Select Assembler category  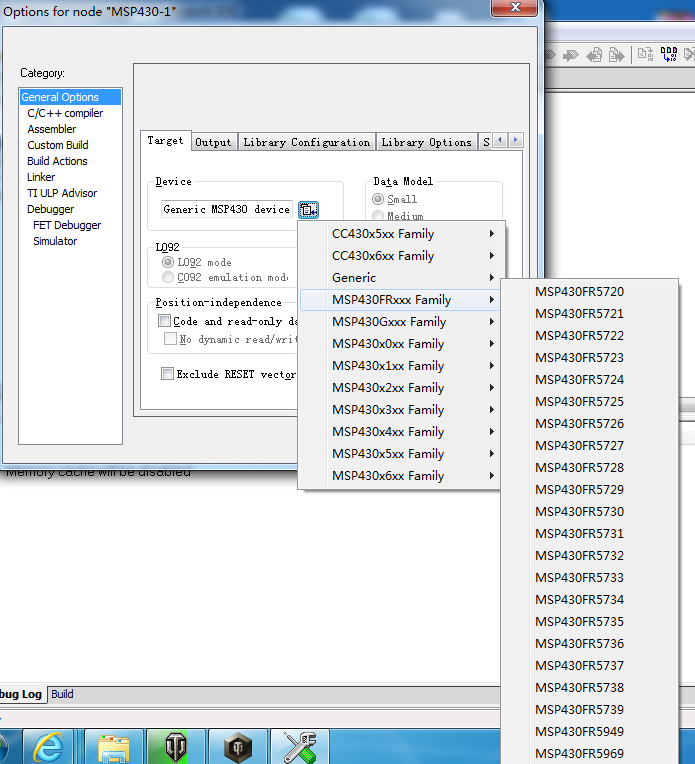[x=52, y=129]
